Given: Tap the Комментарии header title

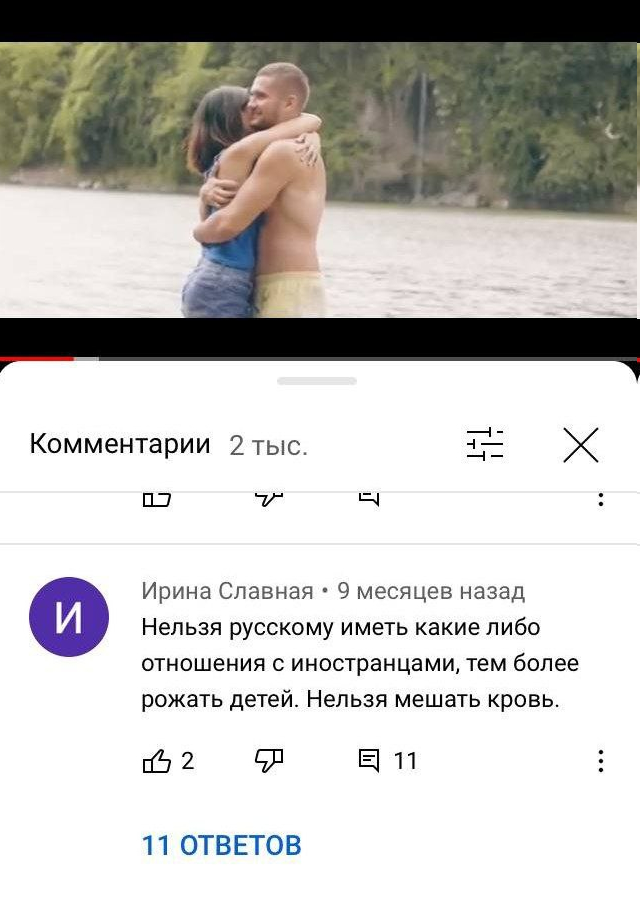Looking at the screenshot, I should click(x=120, y=444).
